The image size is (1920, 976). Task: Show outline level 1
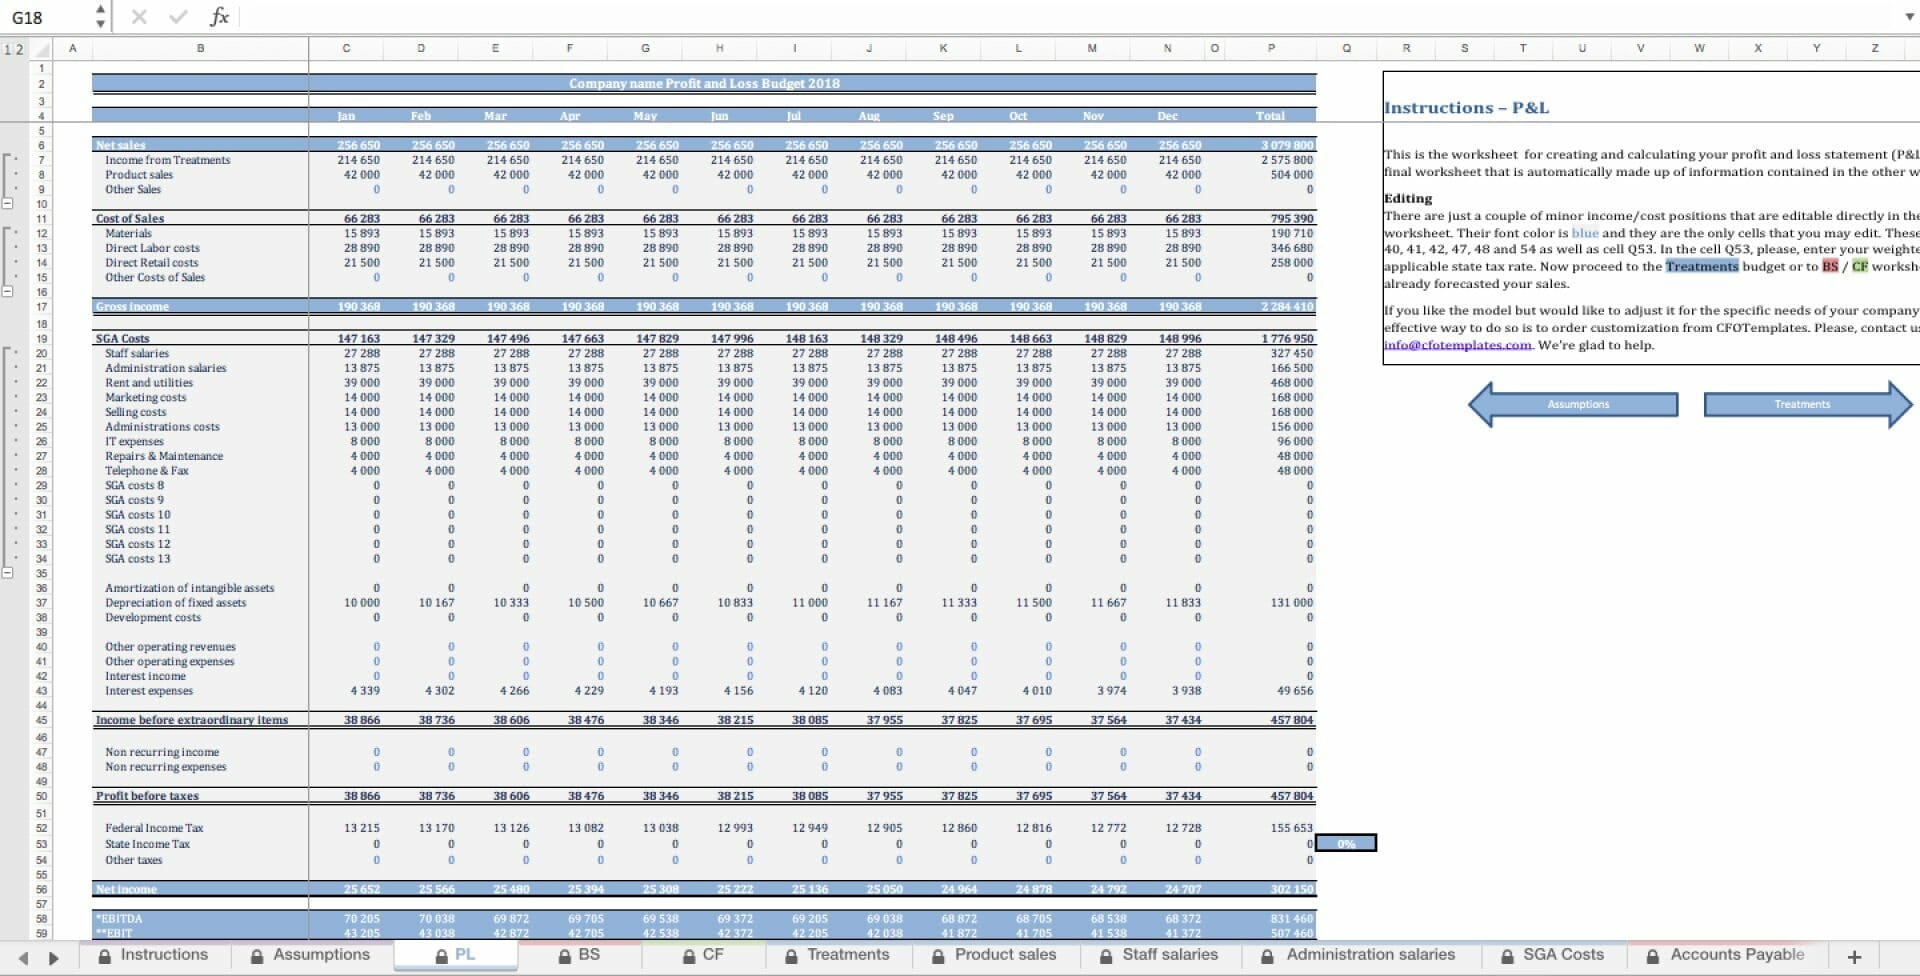click(x=7, y=49)
